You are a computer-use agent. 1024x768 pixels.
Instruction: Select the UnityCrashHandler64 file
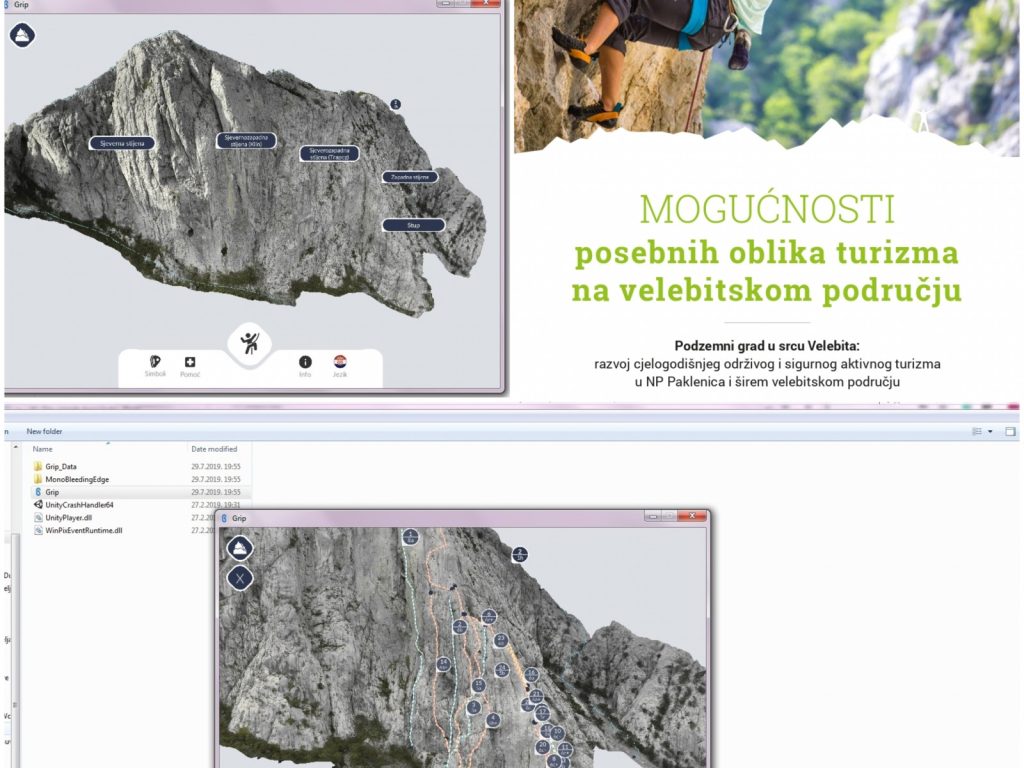80,505
